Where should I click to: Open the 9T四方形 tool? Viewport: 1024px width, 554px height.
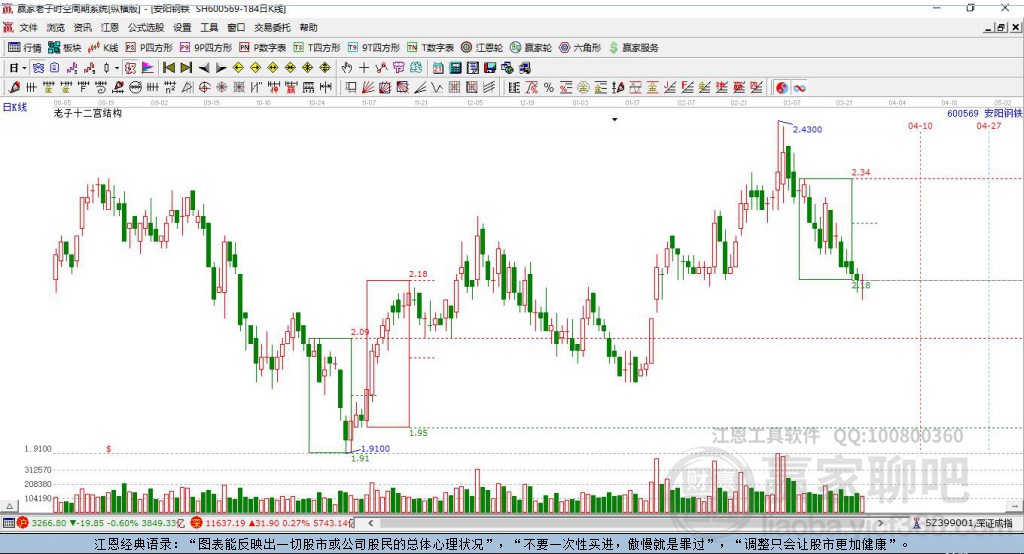(x=374, y=48)
